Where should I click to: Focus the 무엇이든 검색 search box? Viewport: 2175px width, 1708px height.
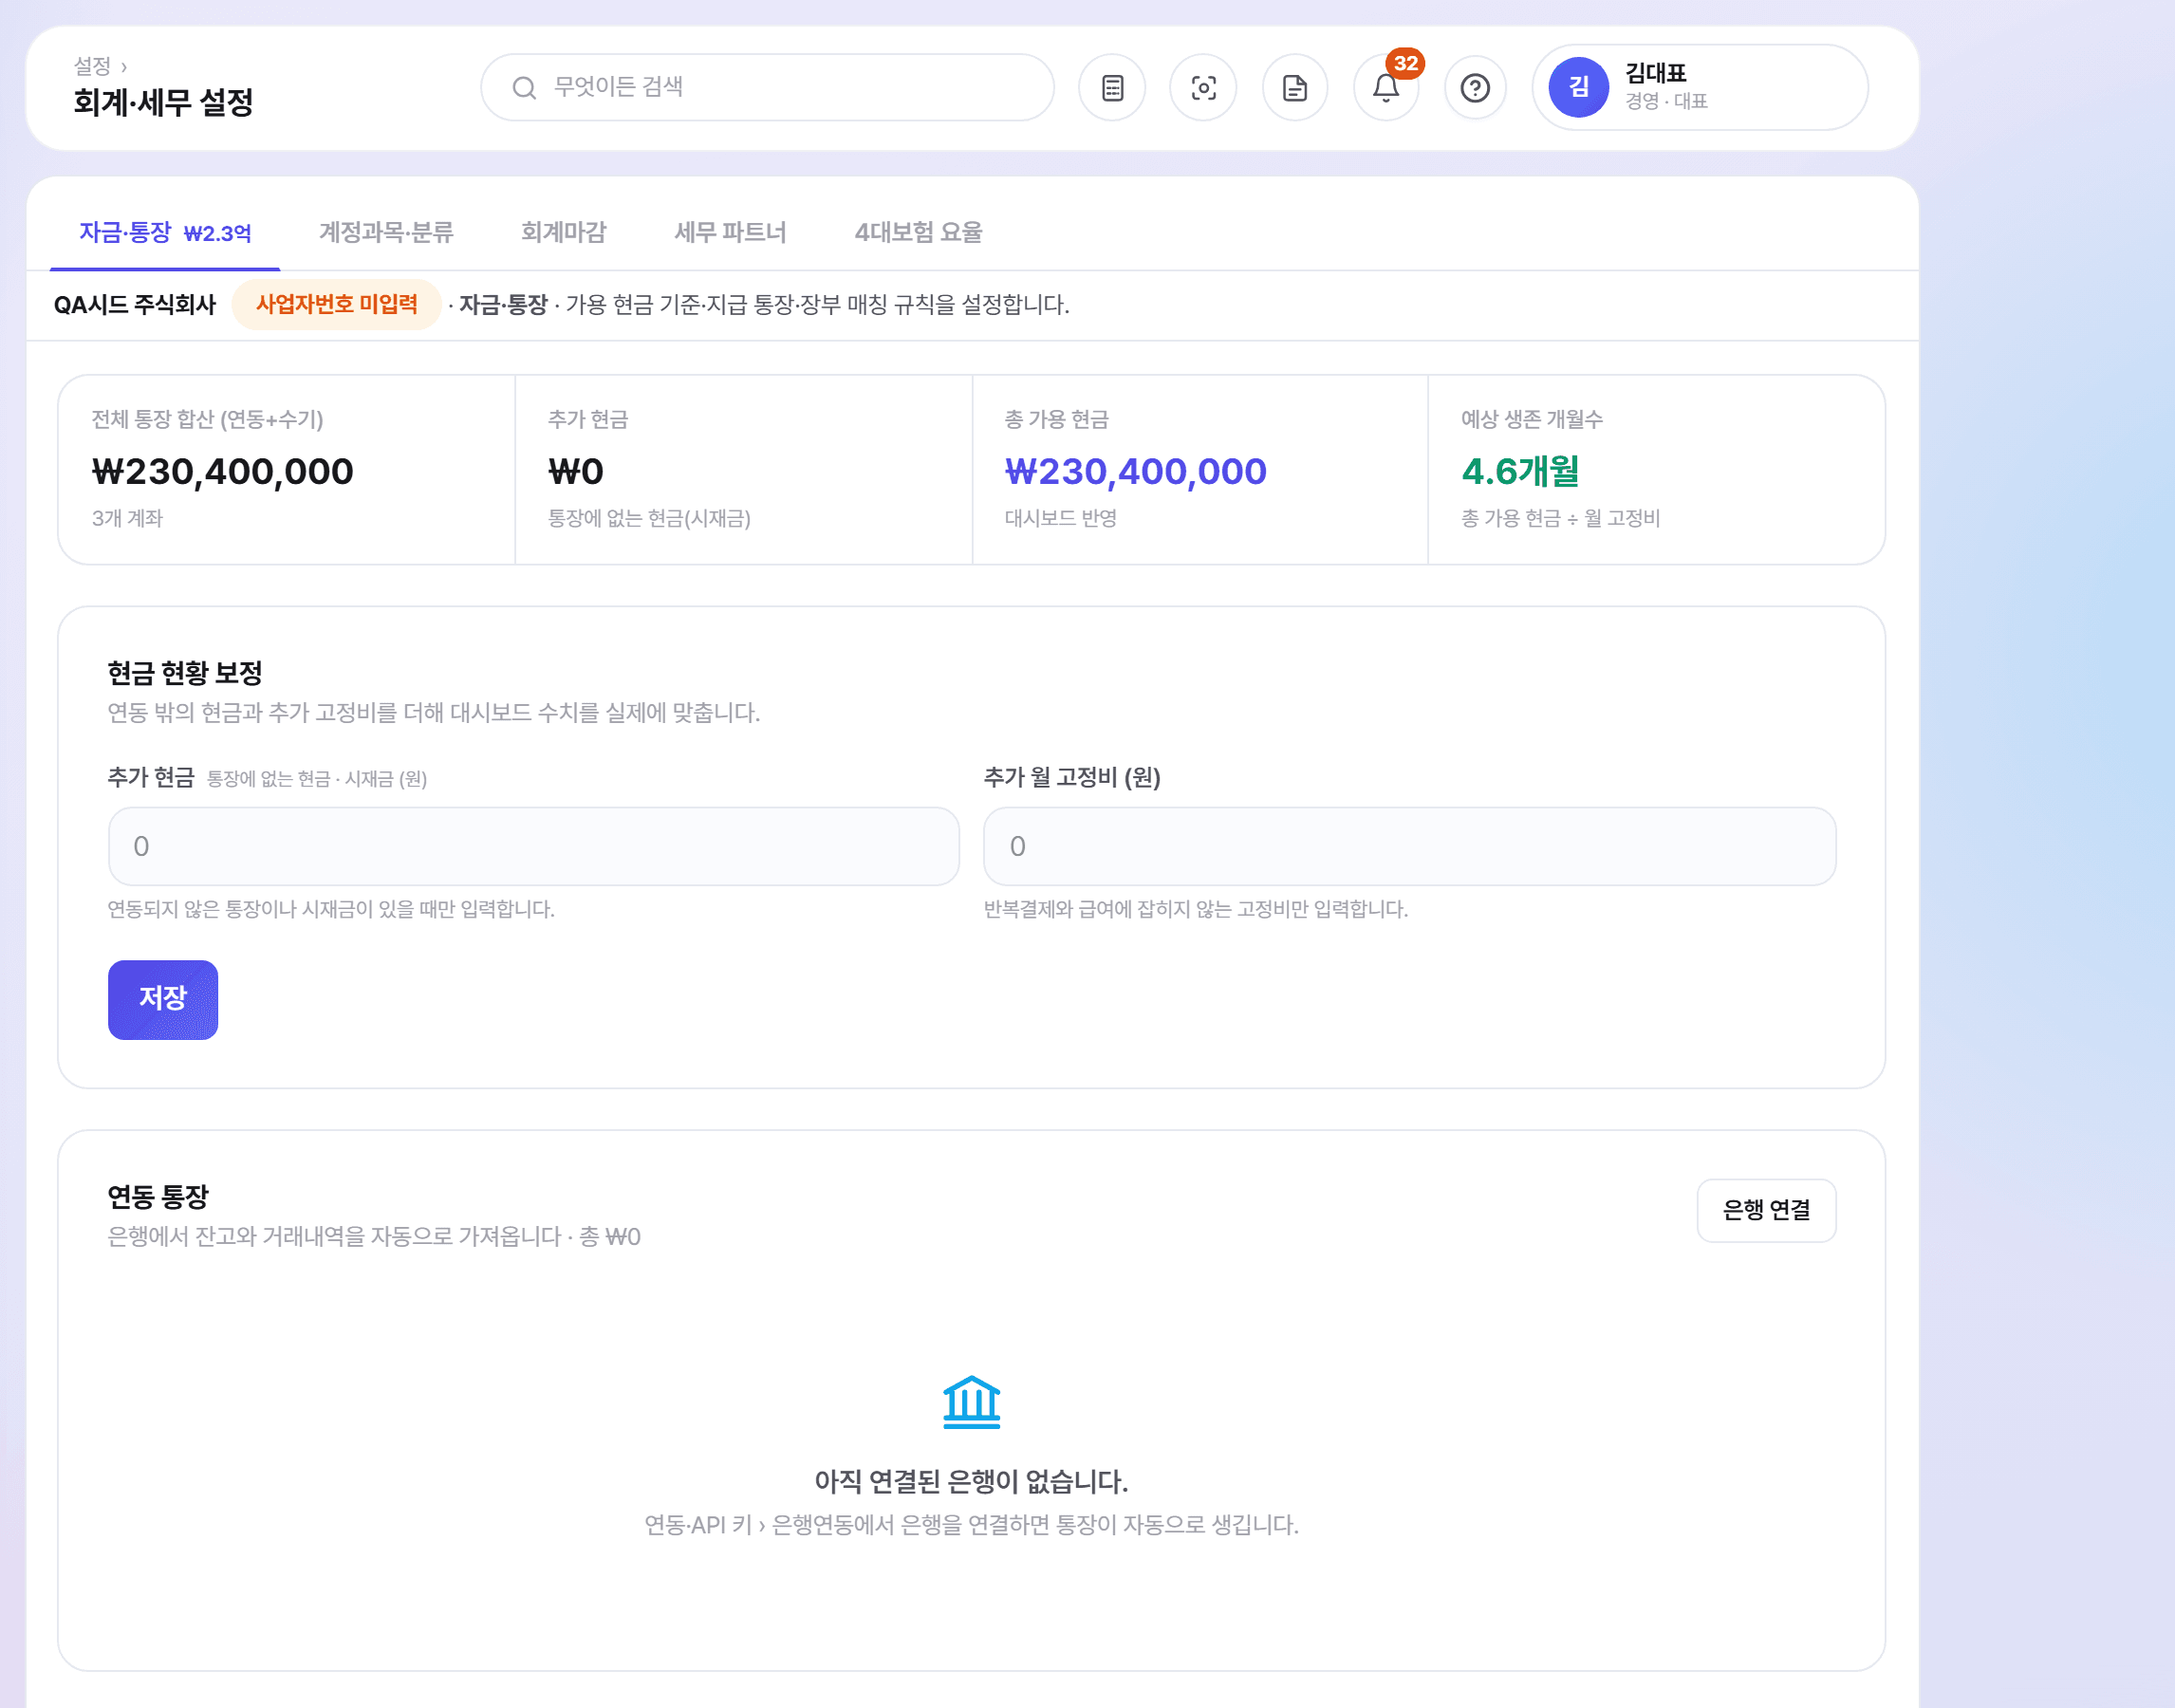tap(767, 88)
